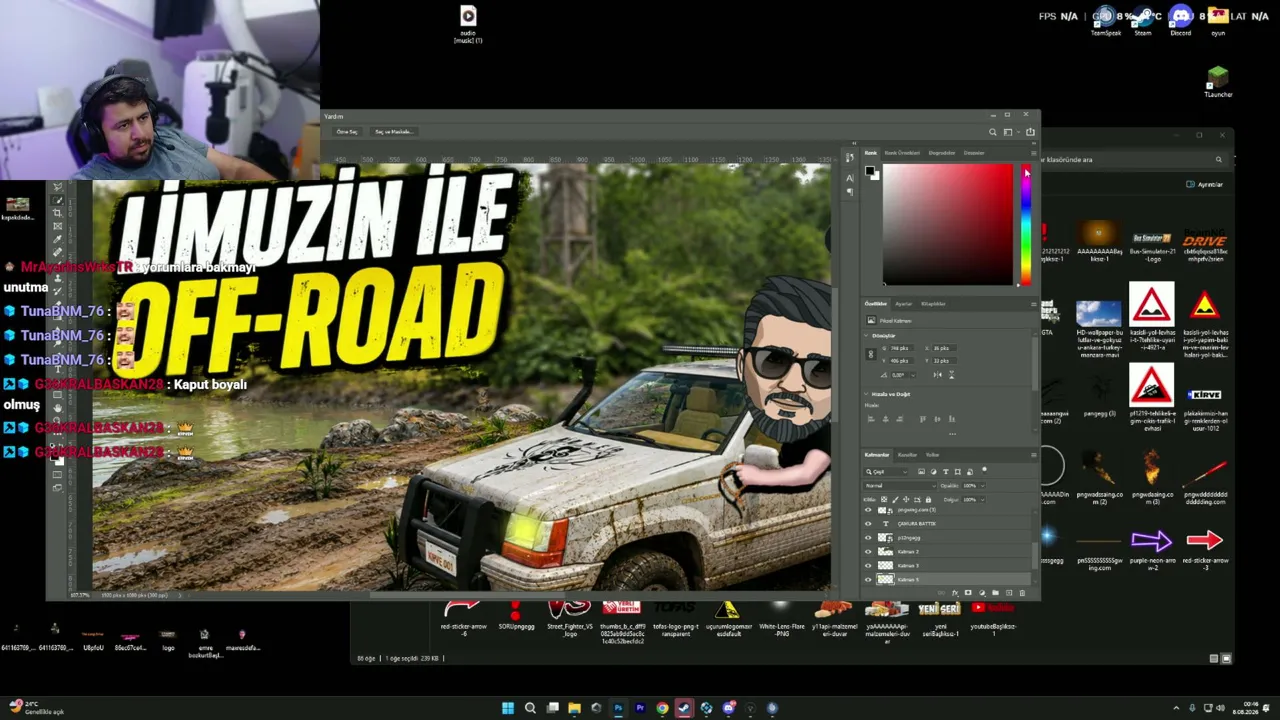Image resolution: width=1280 pixels, height=720 pixels.
Task: Switch to the Kanallar tab
Action: point(907,455)
